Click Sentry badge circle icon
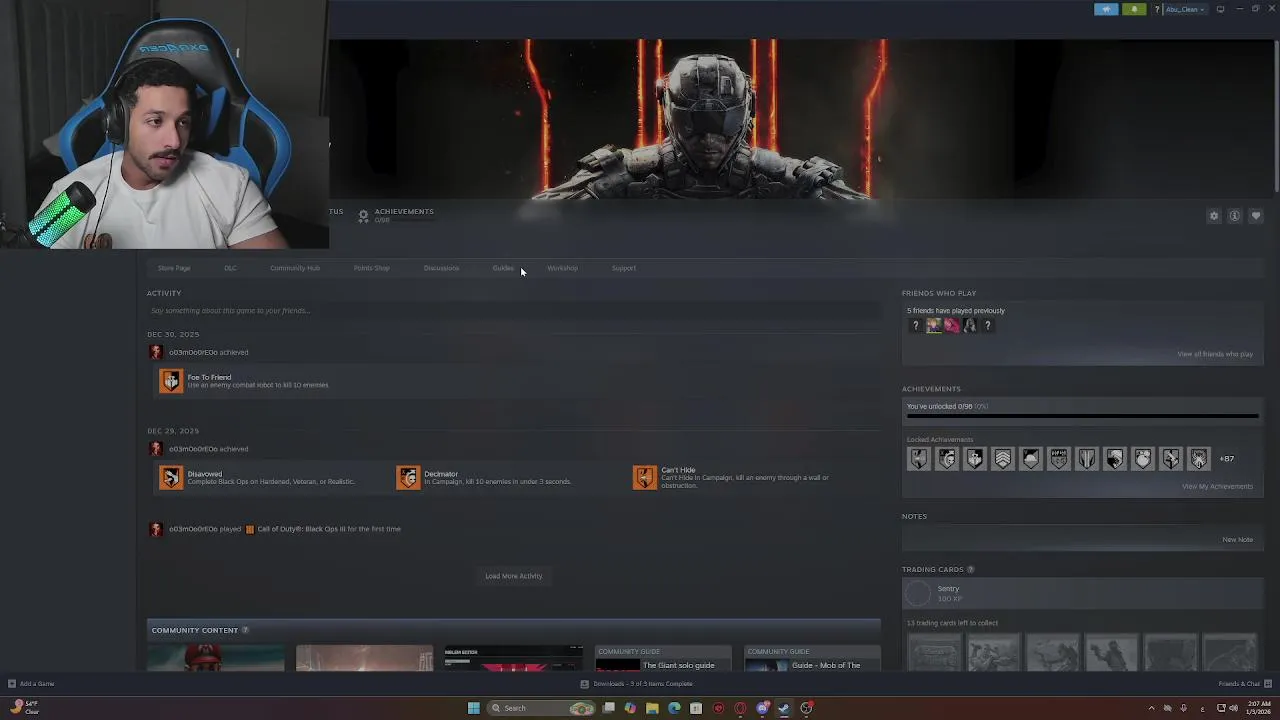This screenshot has width=1280, height=720. [918, 593]
